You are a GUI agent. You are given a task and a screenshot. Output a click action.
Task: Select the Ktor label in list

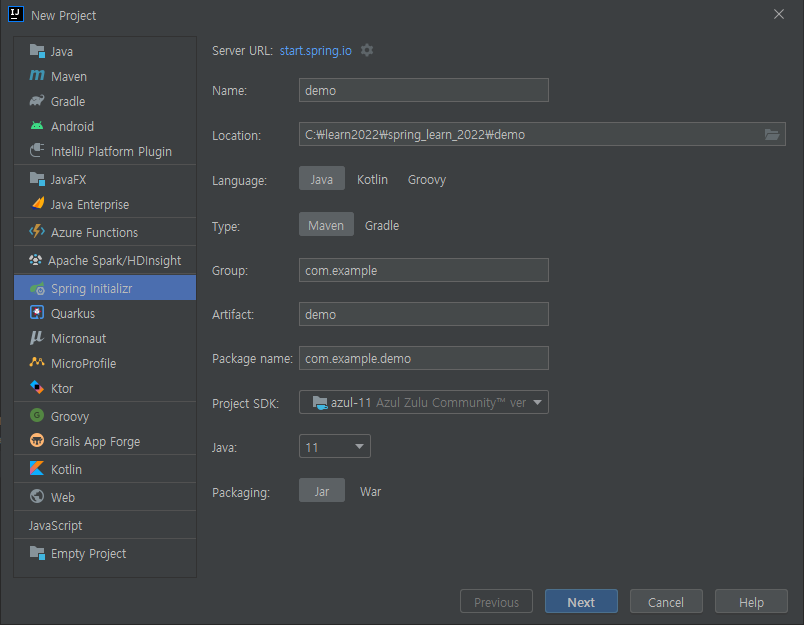pos(62,389)
